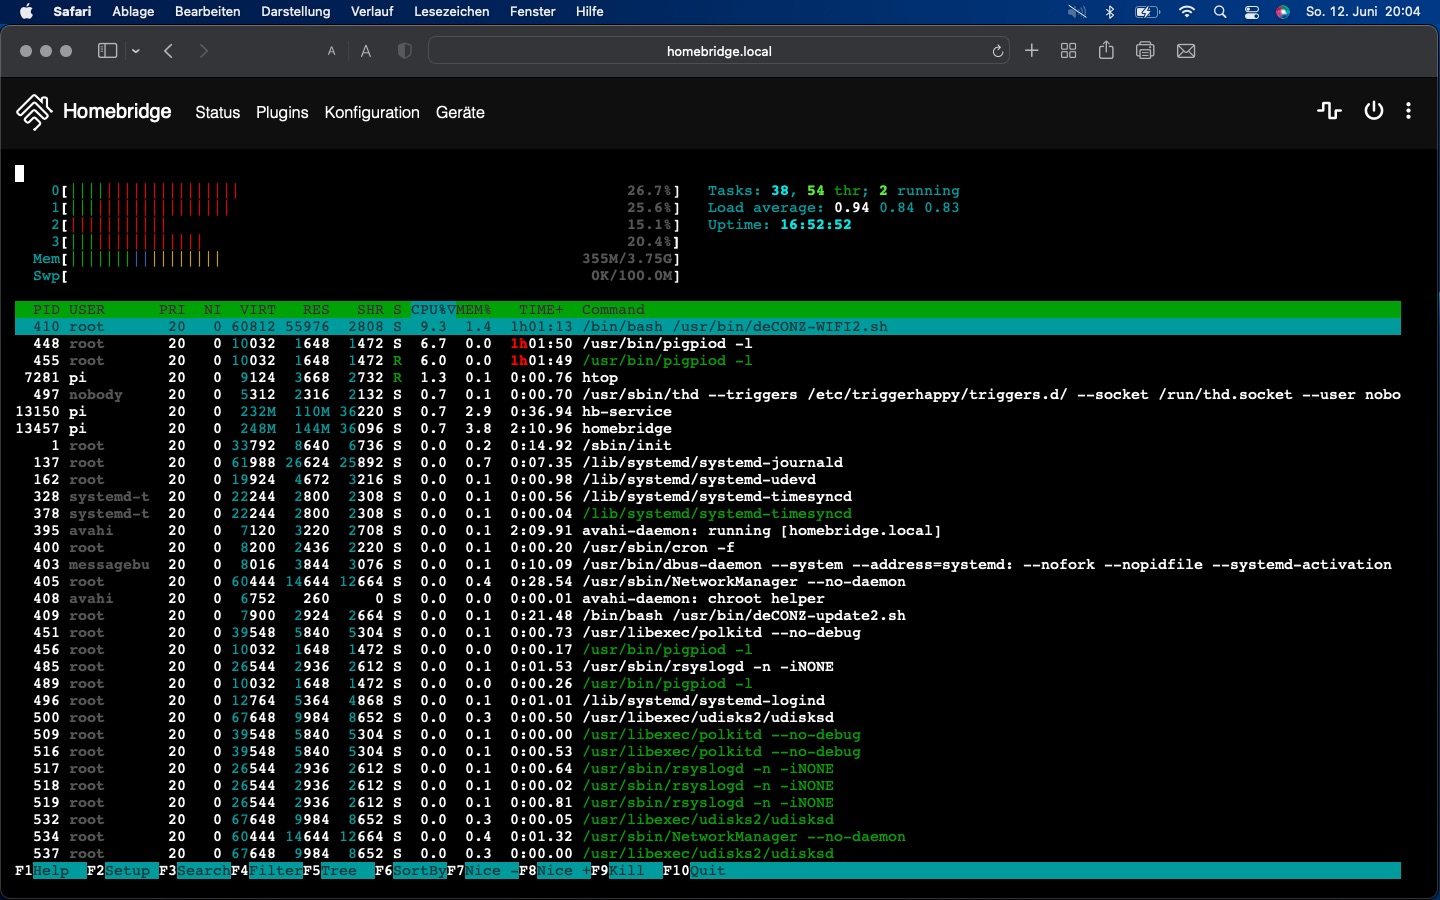Go to the Status page
1440x900 pixels.
pyautogui.click(x=217, y=112)
